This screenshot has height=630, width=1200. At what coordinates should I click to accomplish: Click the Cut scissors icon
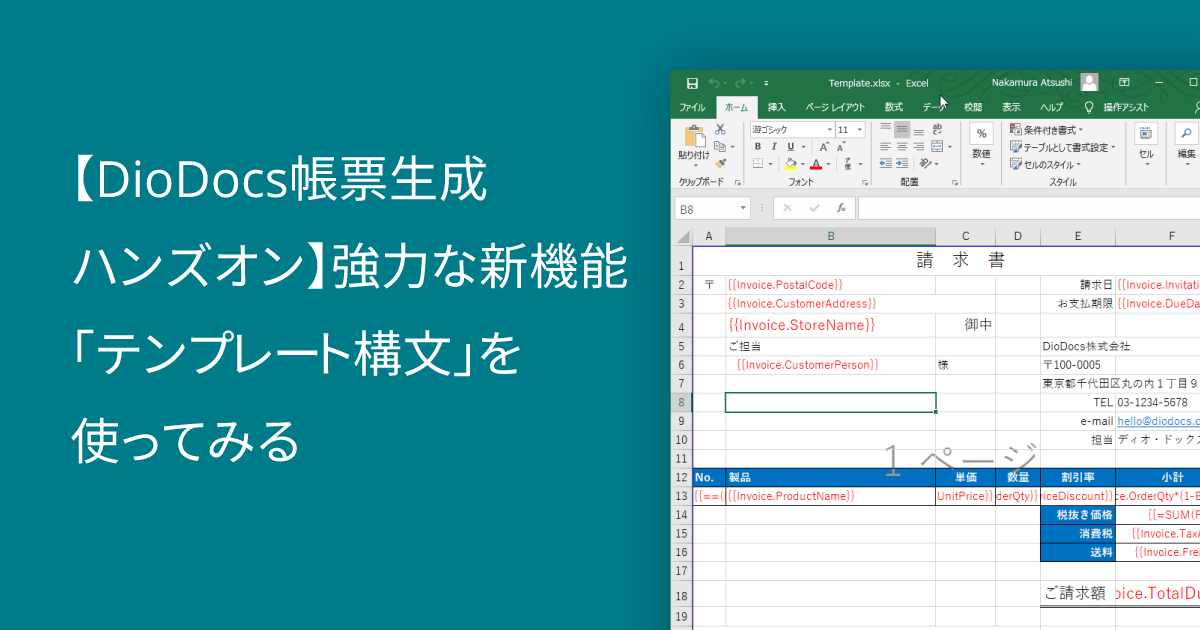click(x=720, y=129)
